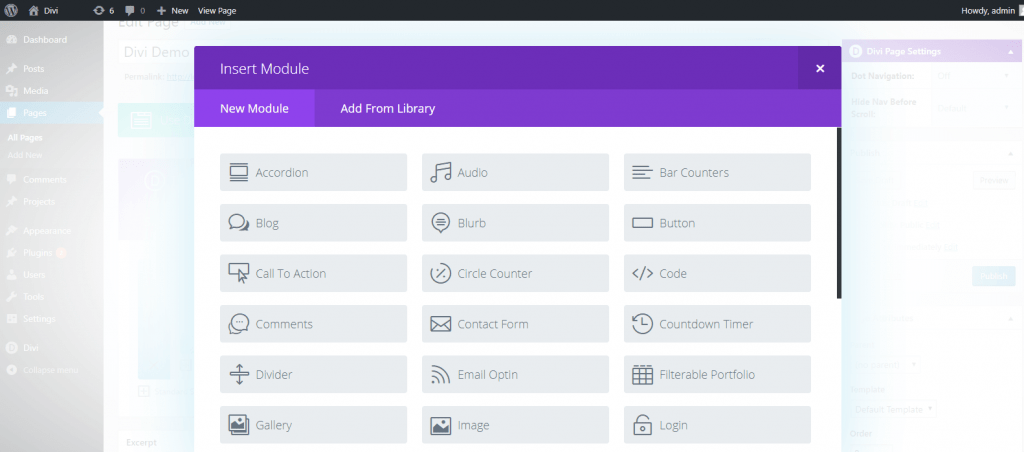Open Settings in the sidebar
Image resolution: width=1024 pixels, height=452 pixels.
[x=51, y=319]
